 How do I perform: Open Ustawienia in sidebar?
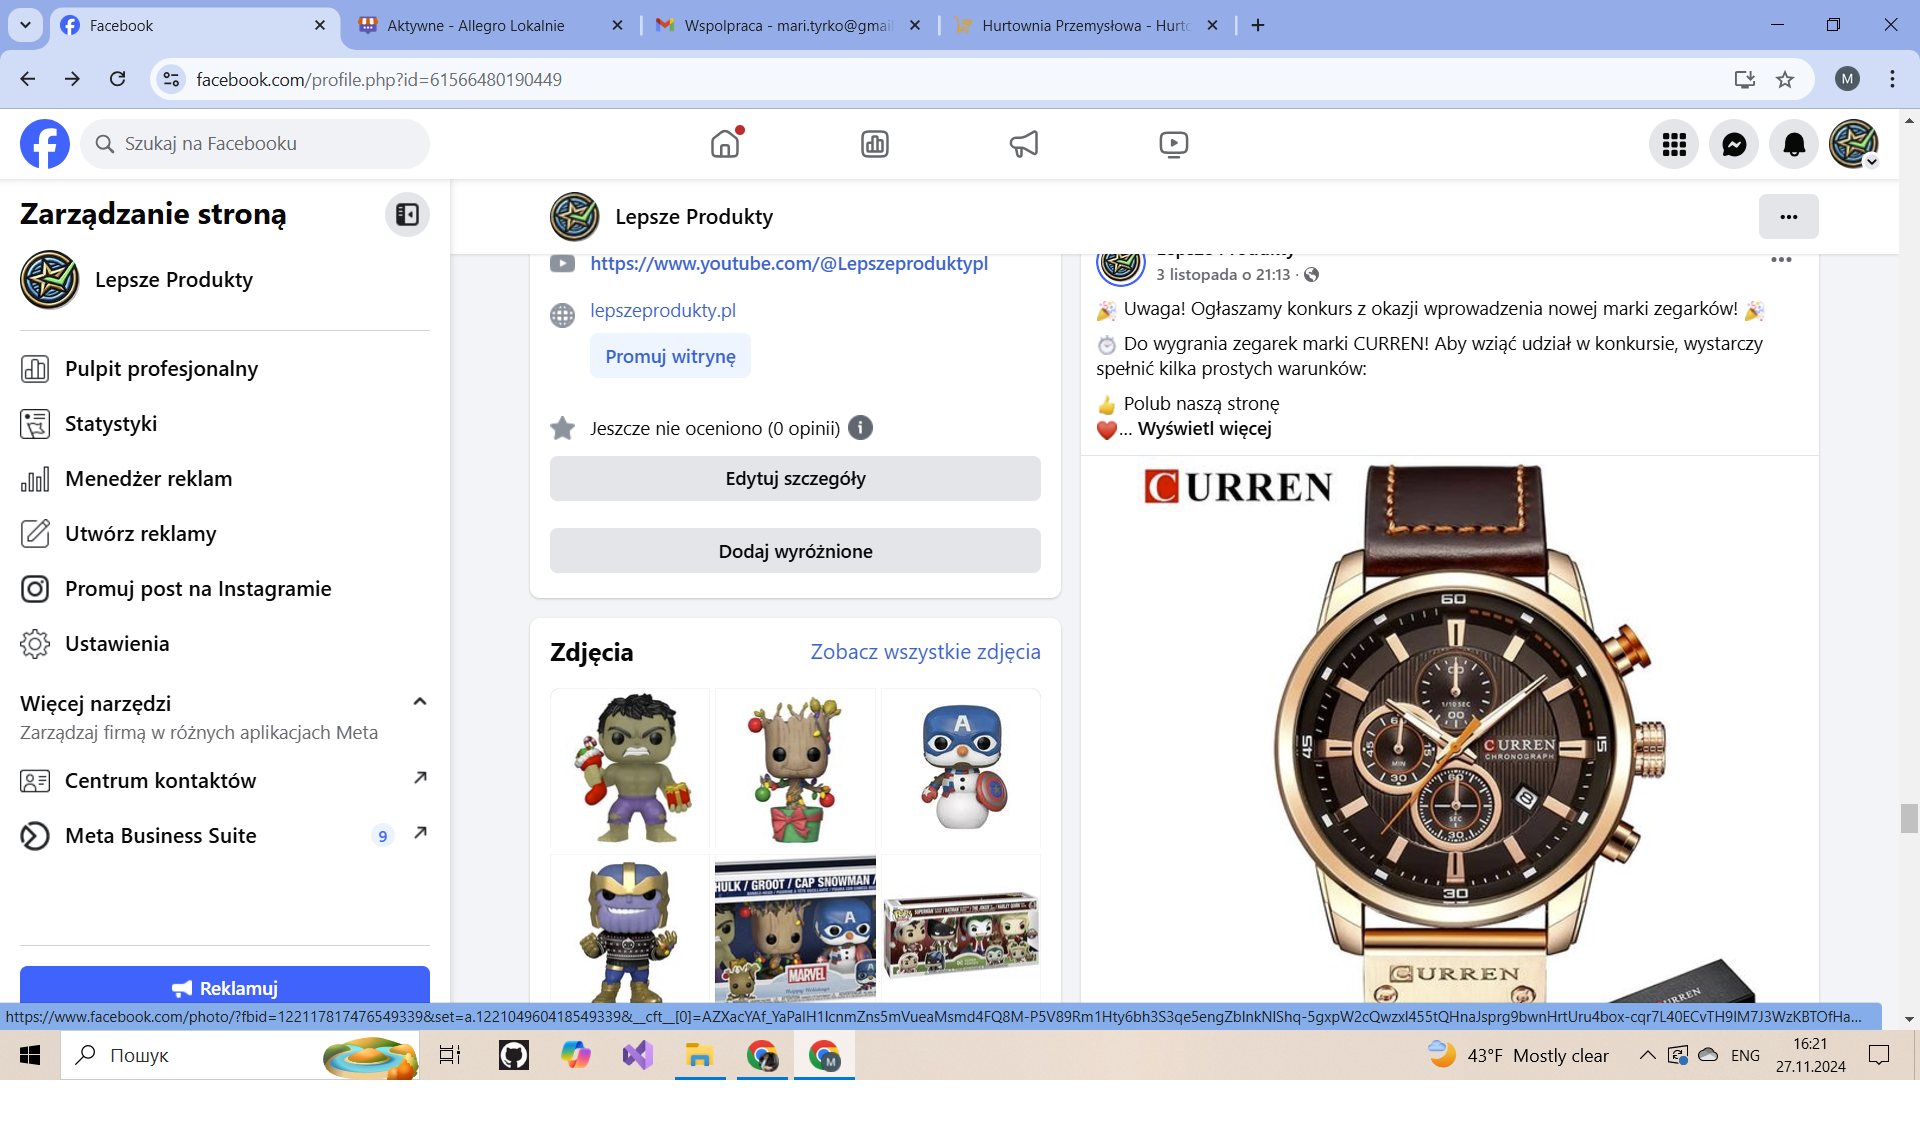coord(225,644)
